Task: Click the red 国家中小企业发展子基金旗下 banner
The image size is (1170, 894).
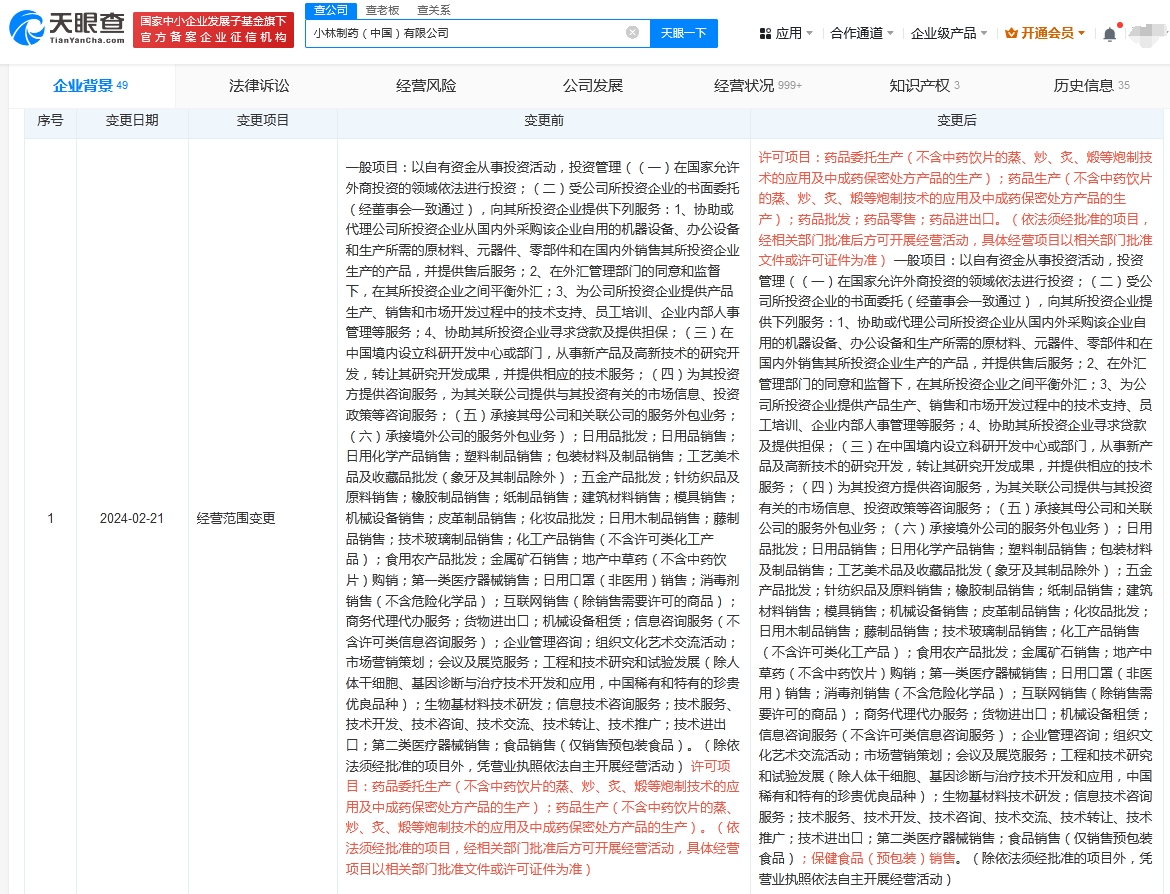Action: click(213, 29)
